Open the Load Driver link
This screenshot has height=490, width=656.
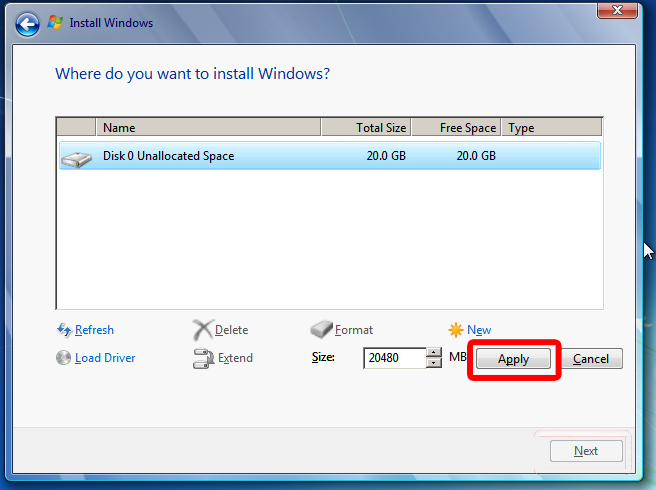[105, 358]
